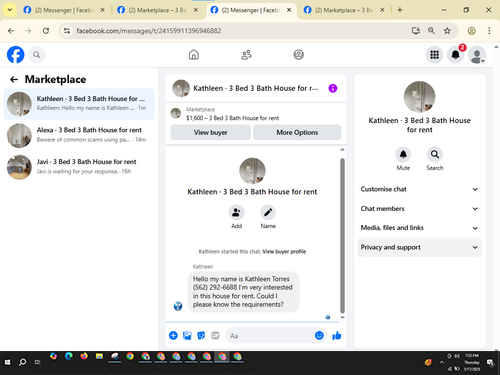Reload the page in Chrome toolbar
Screen dimensions: 500x375
tap(46, 31)
